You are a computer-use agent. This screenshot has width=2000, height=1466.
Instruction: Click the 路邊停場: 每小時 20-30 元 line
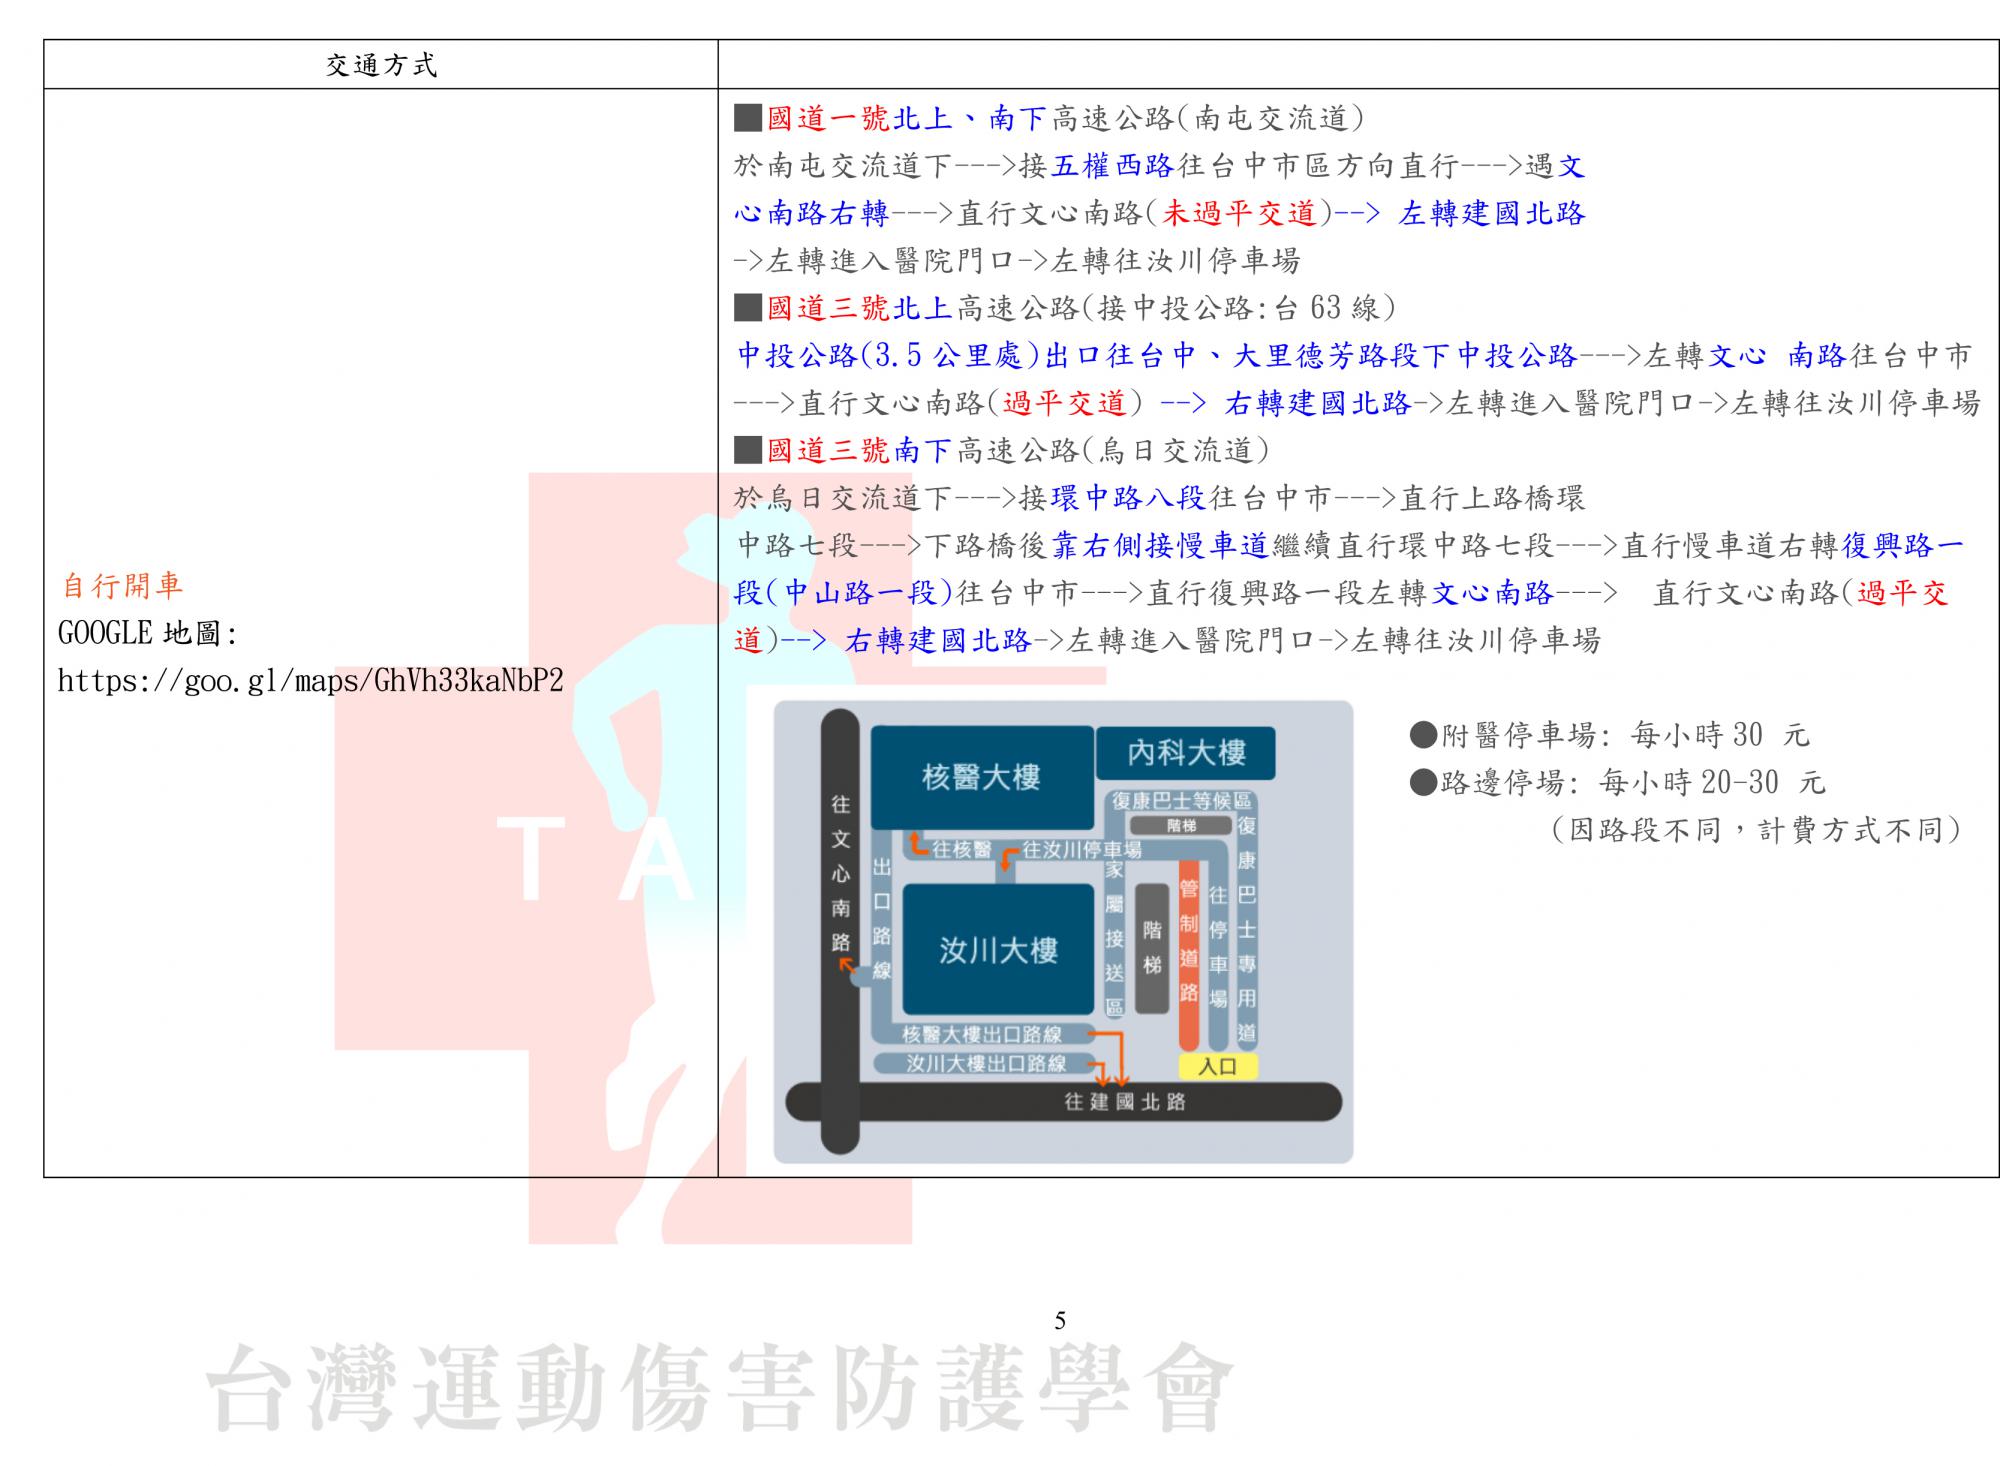click(x=1617, y=783)
